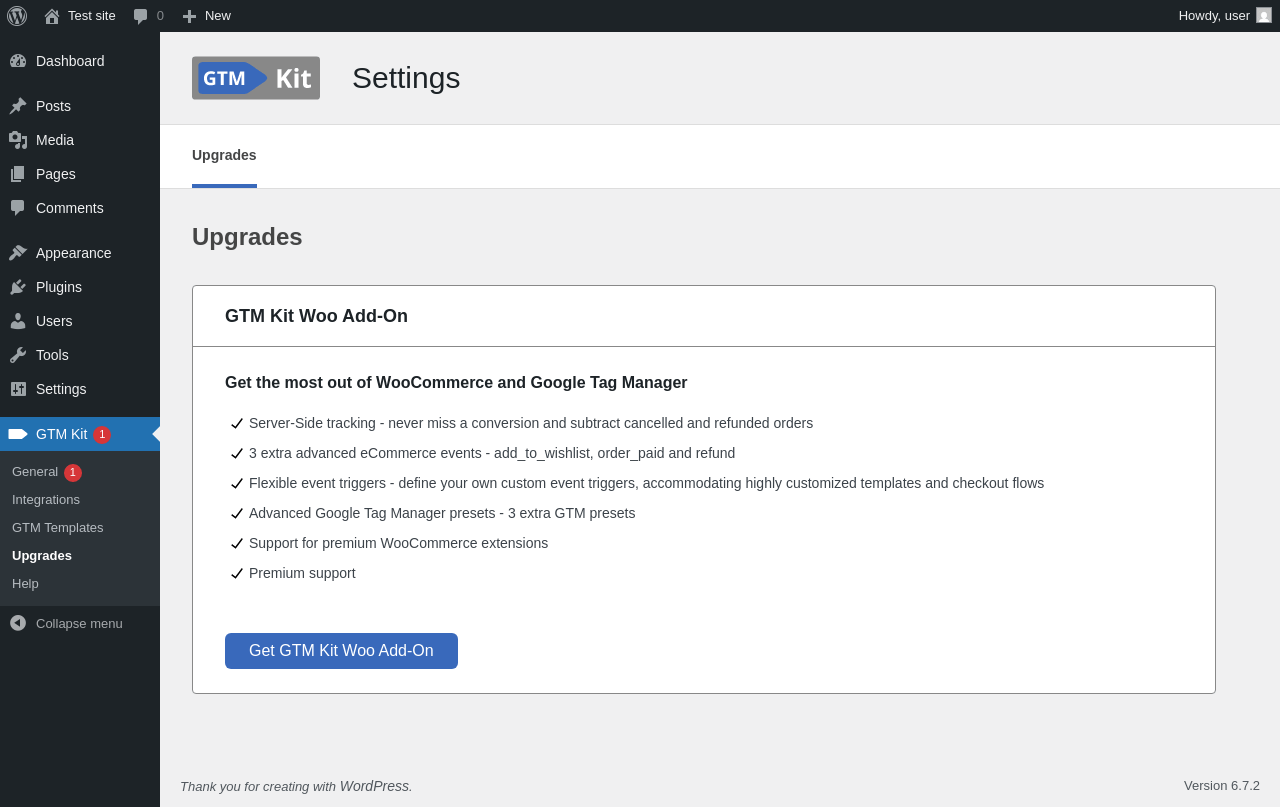Click the Server-Side tracking feature line
Image resolution: width=1280 pixels, height=807 pixels.
[x=531, y=423]
